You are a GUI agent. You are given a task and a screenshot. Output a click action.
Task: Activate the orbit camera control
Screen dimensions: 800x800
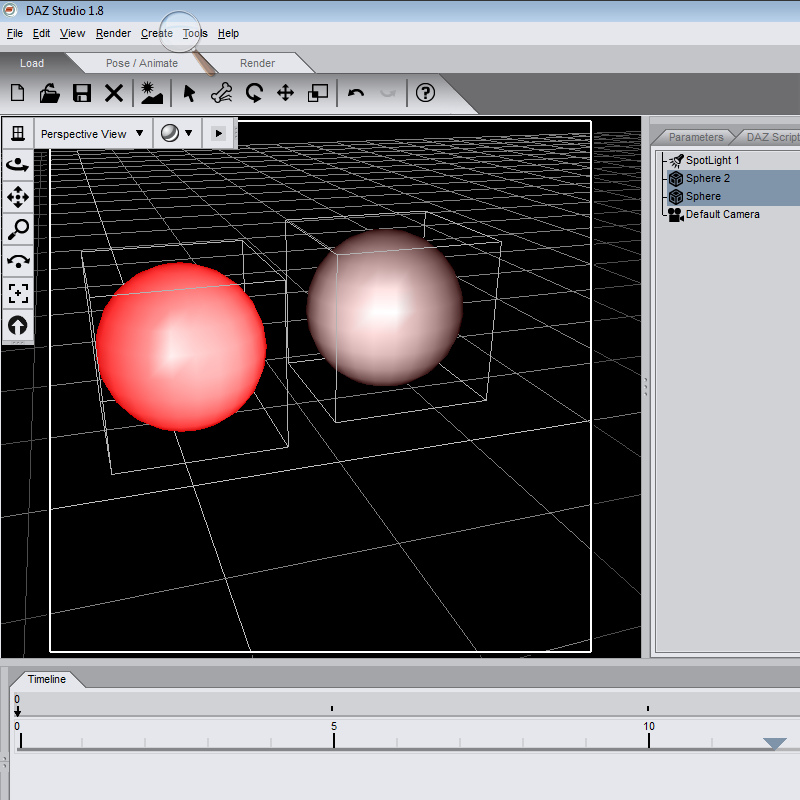18,165
